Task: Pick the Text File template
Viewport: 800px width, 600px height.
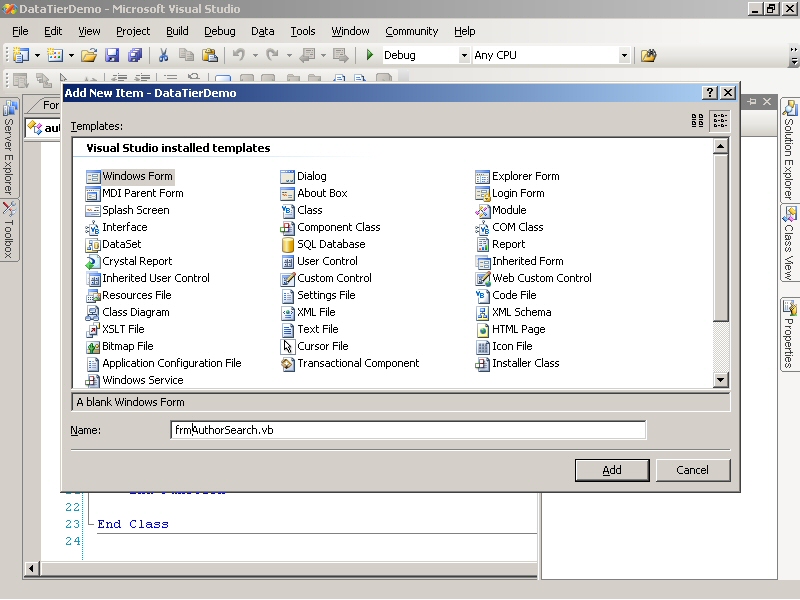Action: [x=310, y=329]
